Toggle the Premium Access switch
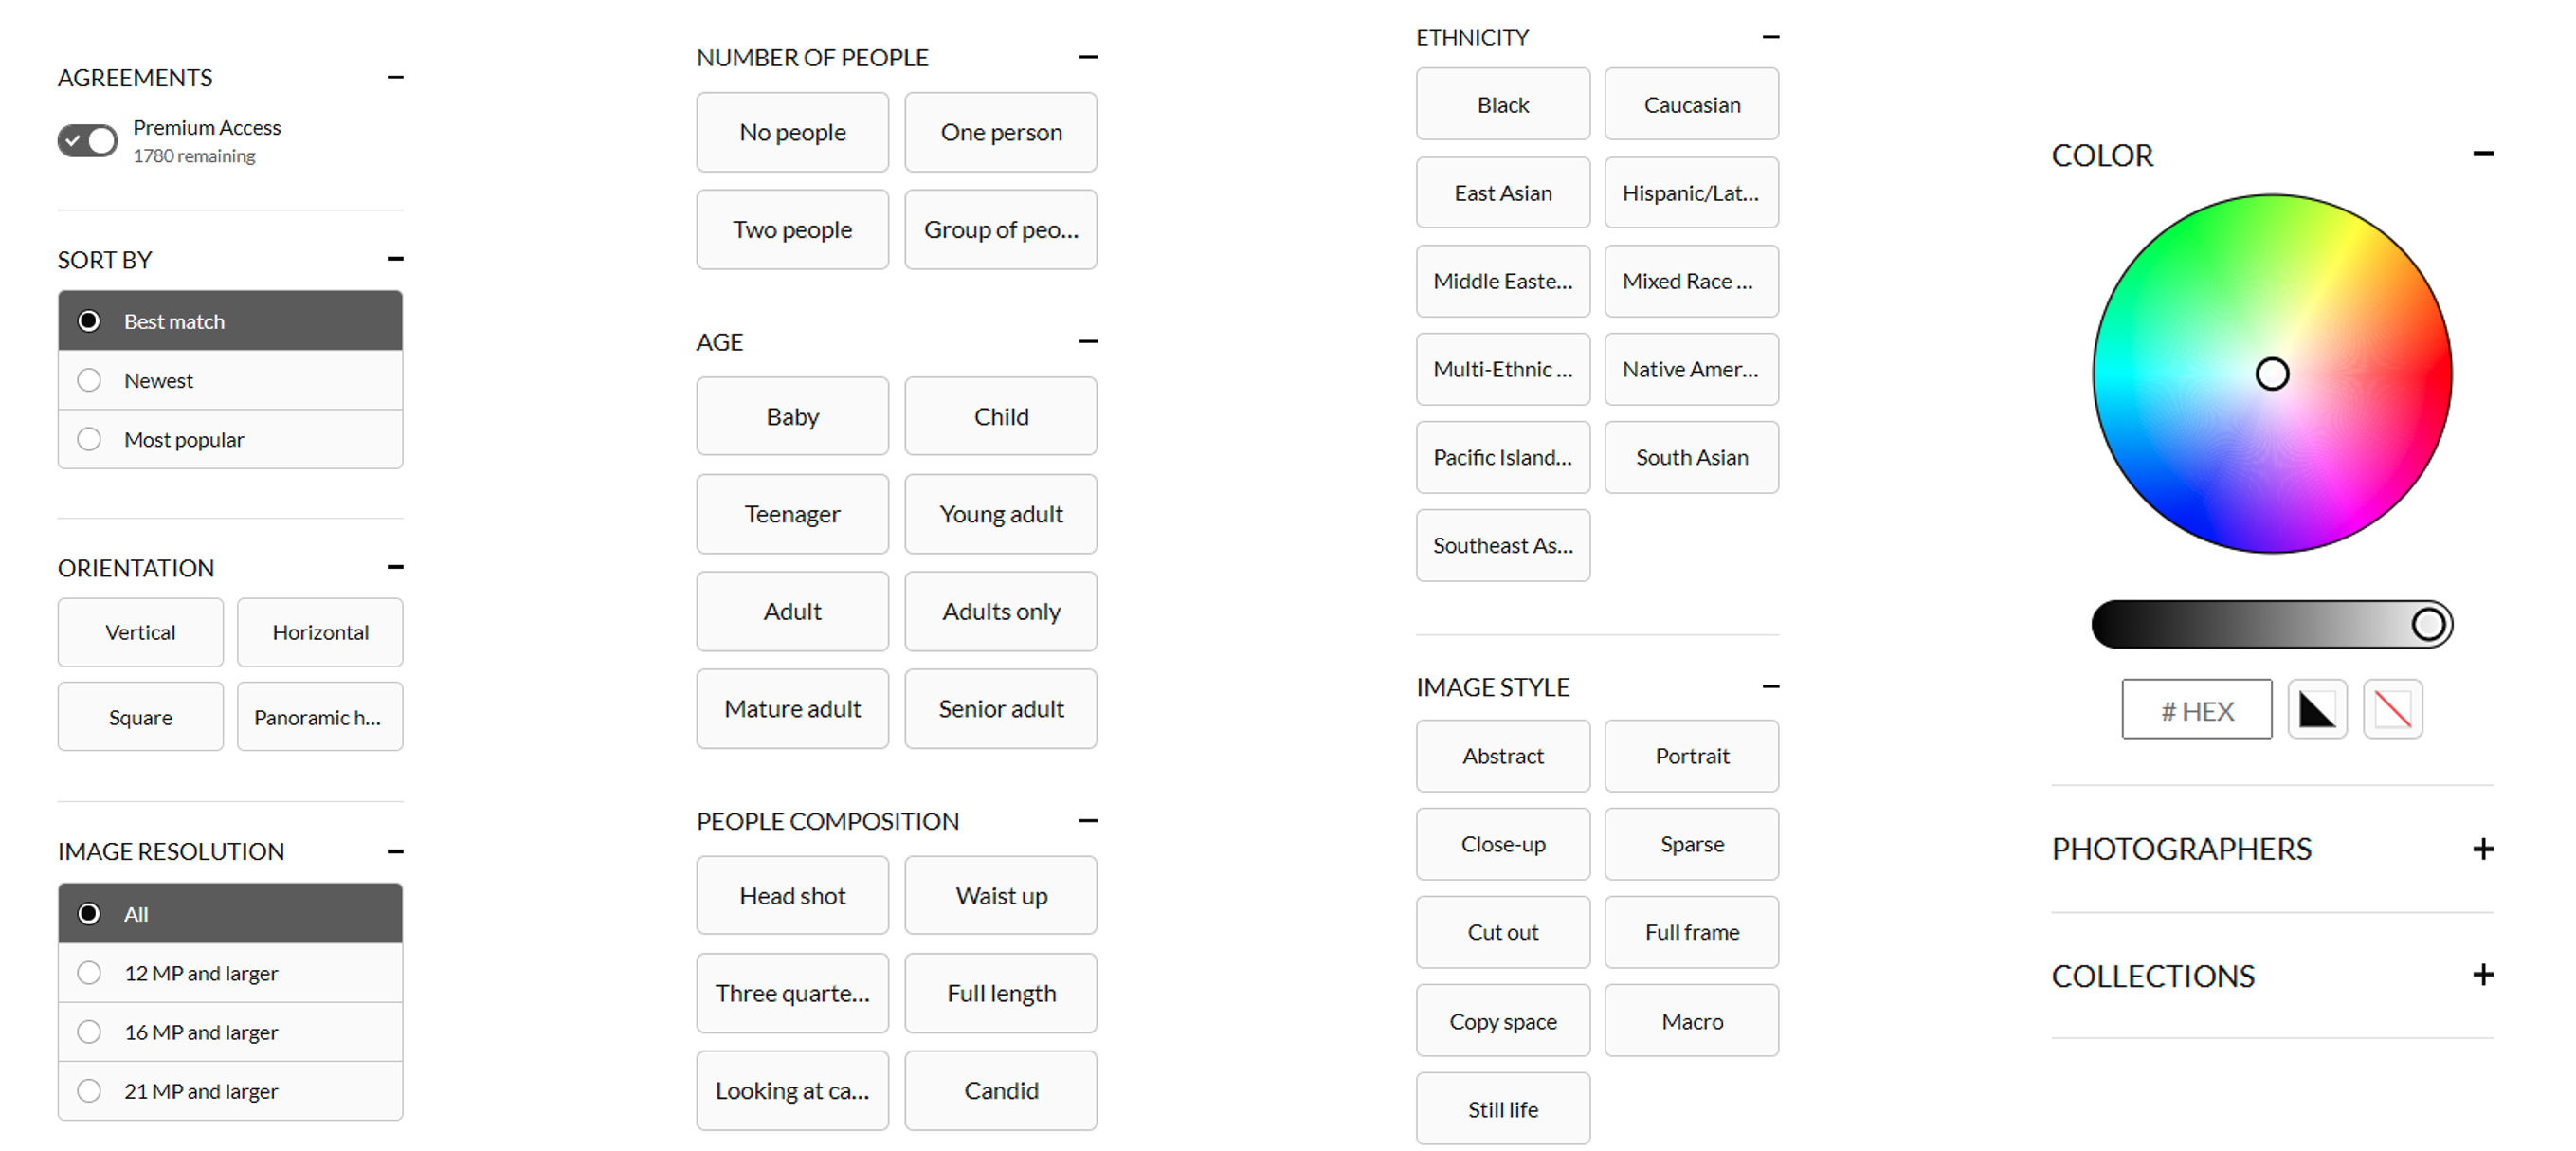 point(88,141)
